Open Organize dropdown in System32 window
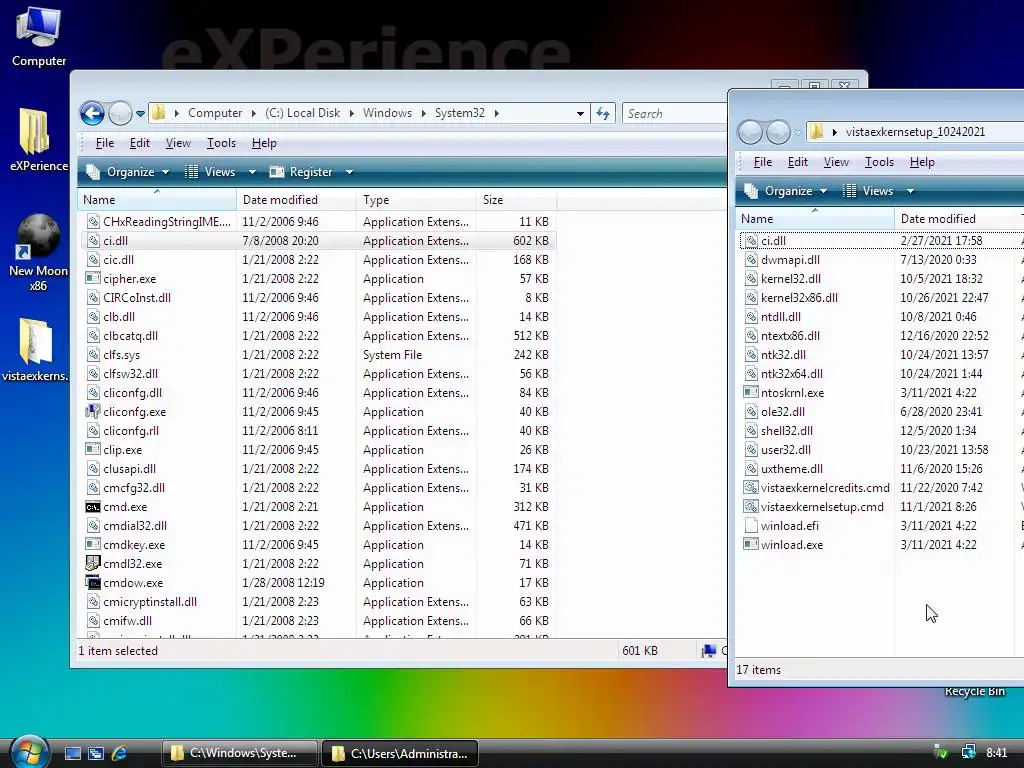1024x768 pixels. pyautogui.click(x=127, y=172)
